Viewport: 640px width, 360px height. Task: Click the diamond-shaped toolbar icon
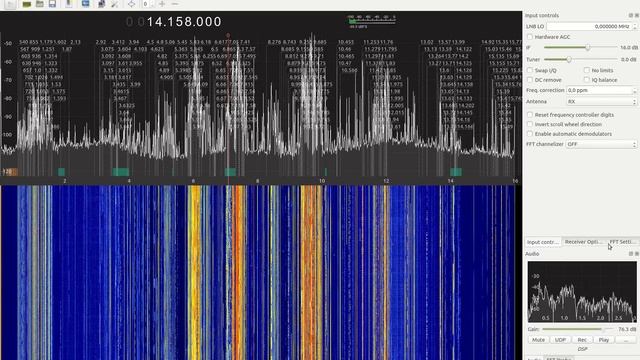point(131,4)
